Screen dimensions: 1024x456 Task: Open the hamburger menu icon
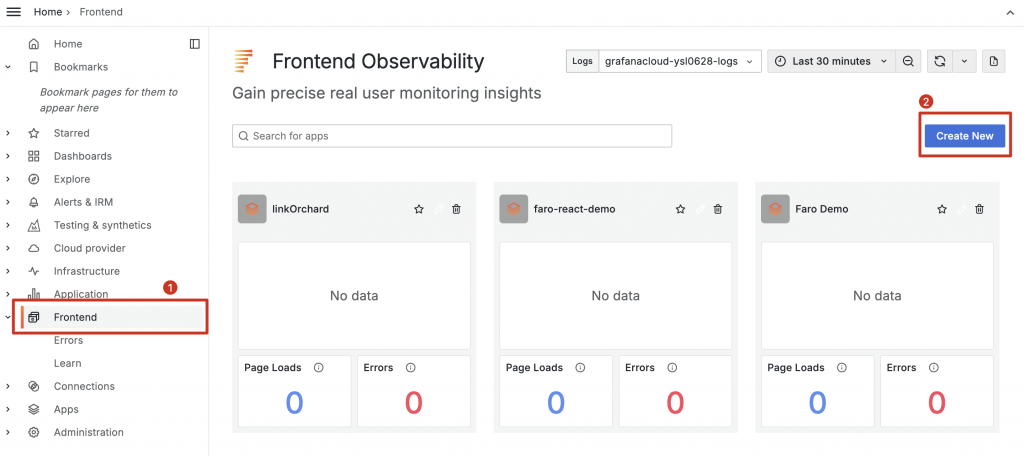tap(14, 11)
